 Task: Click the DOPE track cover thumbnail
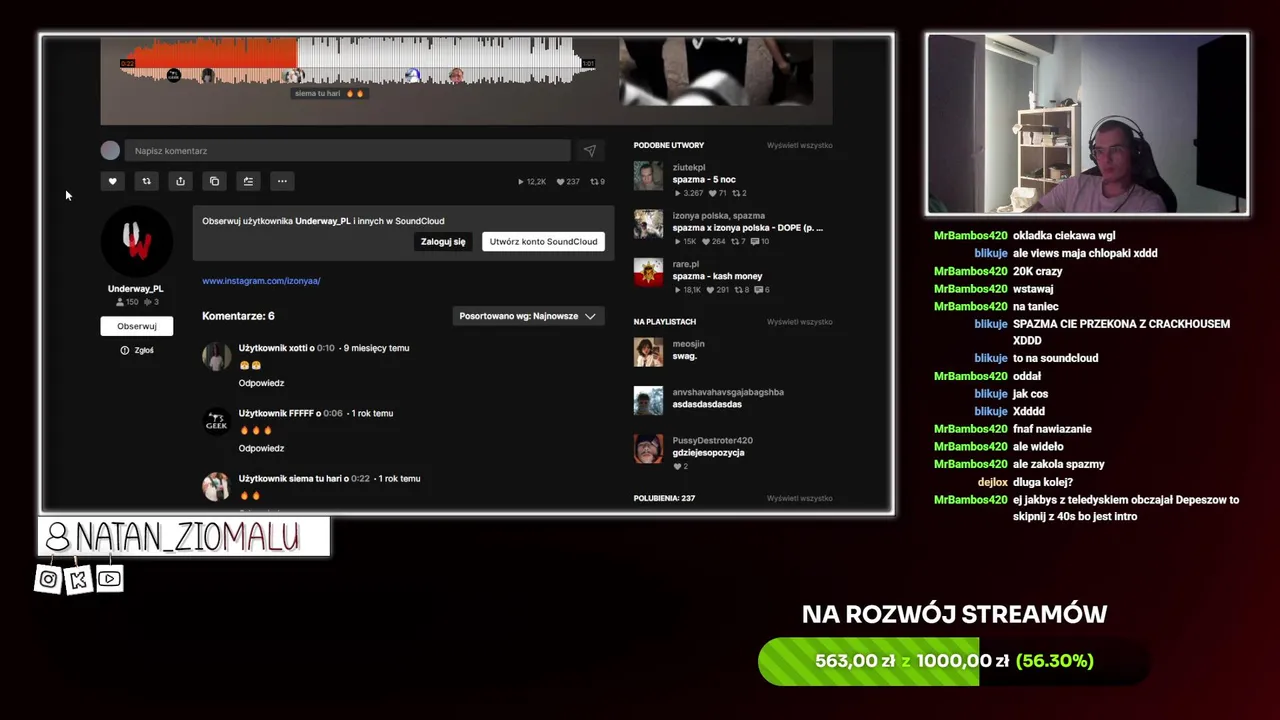click(648, 224)
